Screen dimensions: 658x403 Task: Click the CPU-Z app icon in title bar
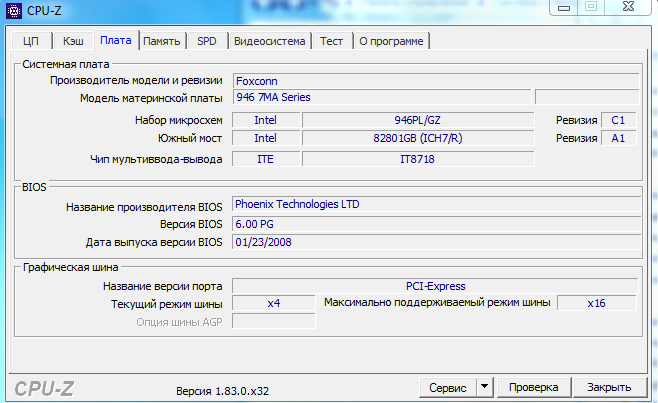(x=13, y=10)
